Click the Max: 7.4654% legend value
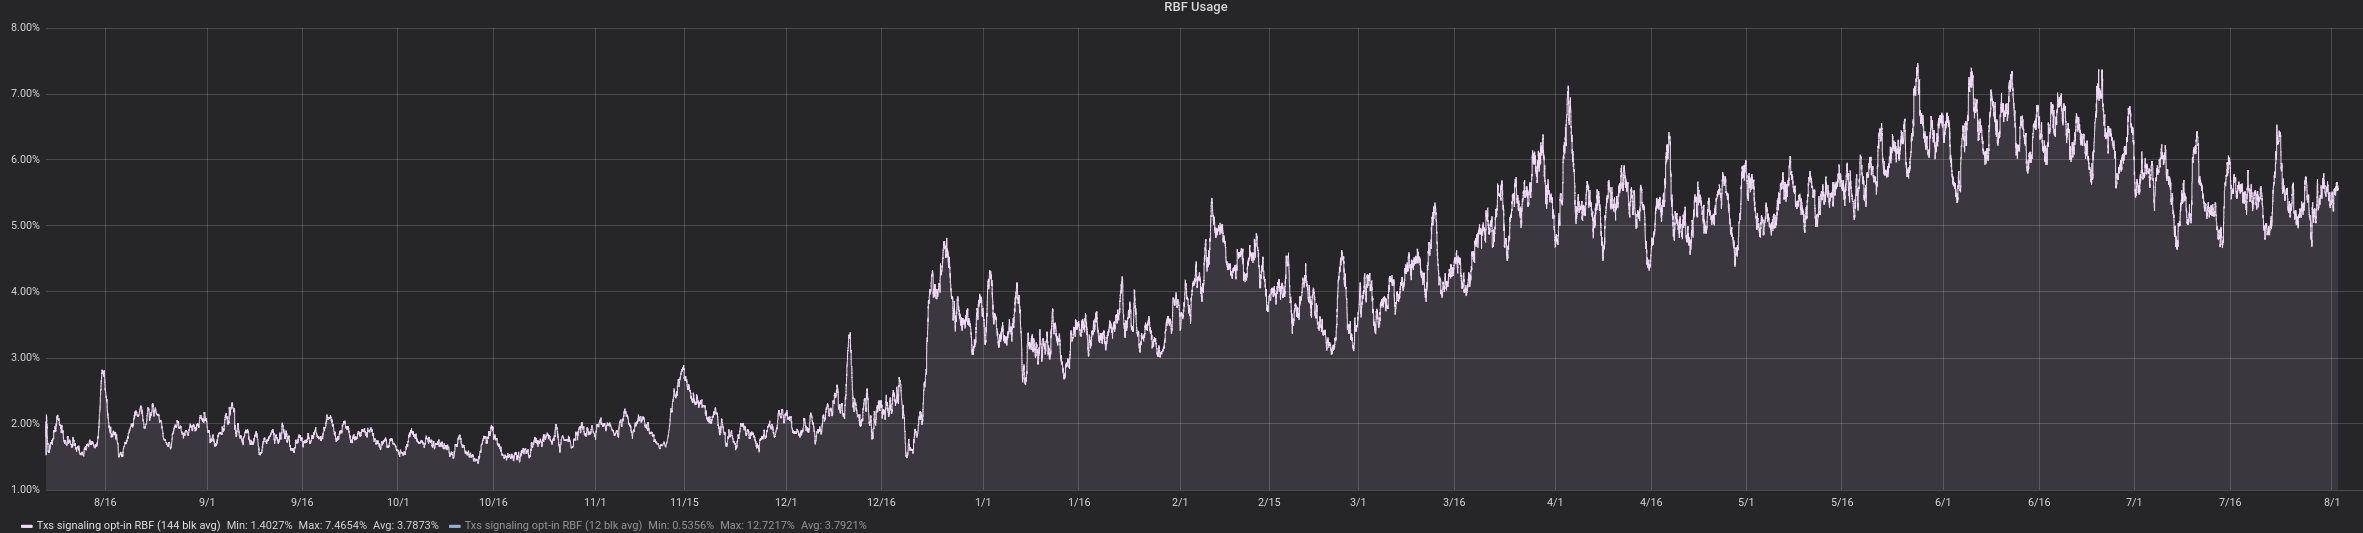 [332, 525]
